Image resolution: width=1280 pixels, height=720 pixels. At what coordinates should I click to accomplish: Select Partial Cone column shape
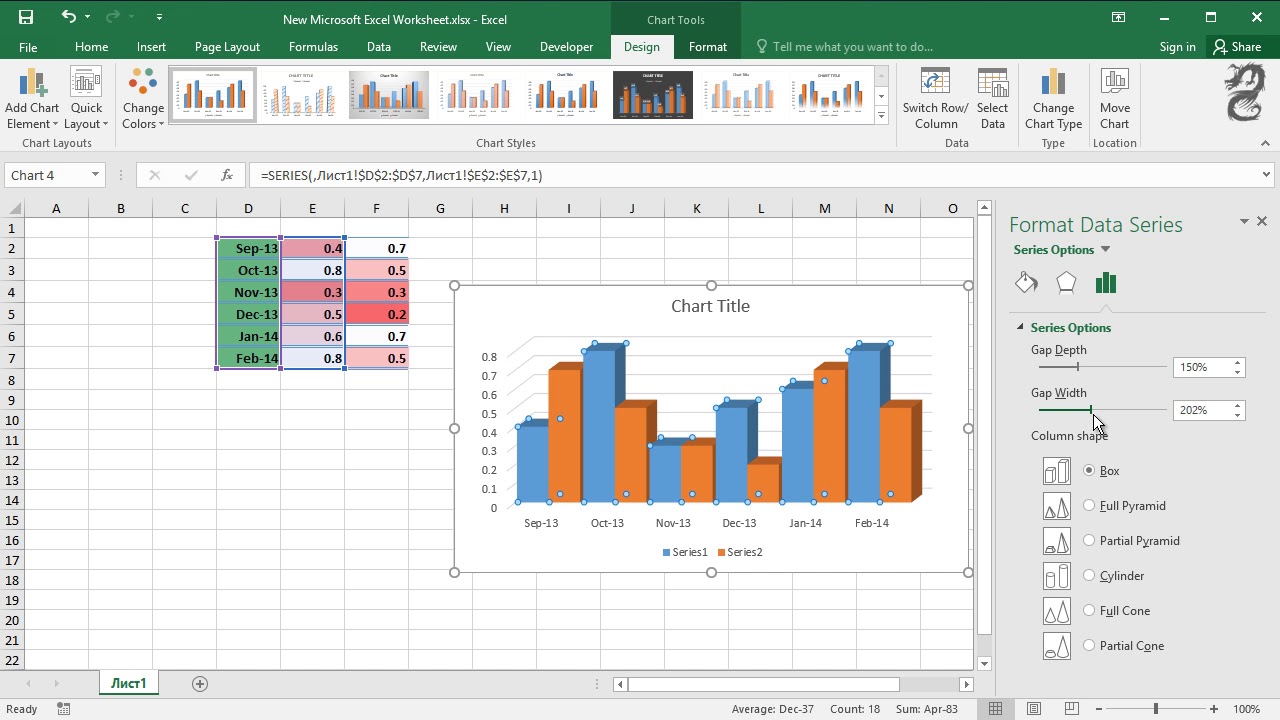(1089, 645)
